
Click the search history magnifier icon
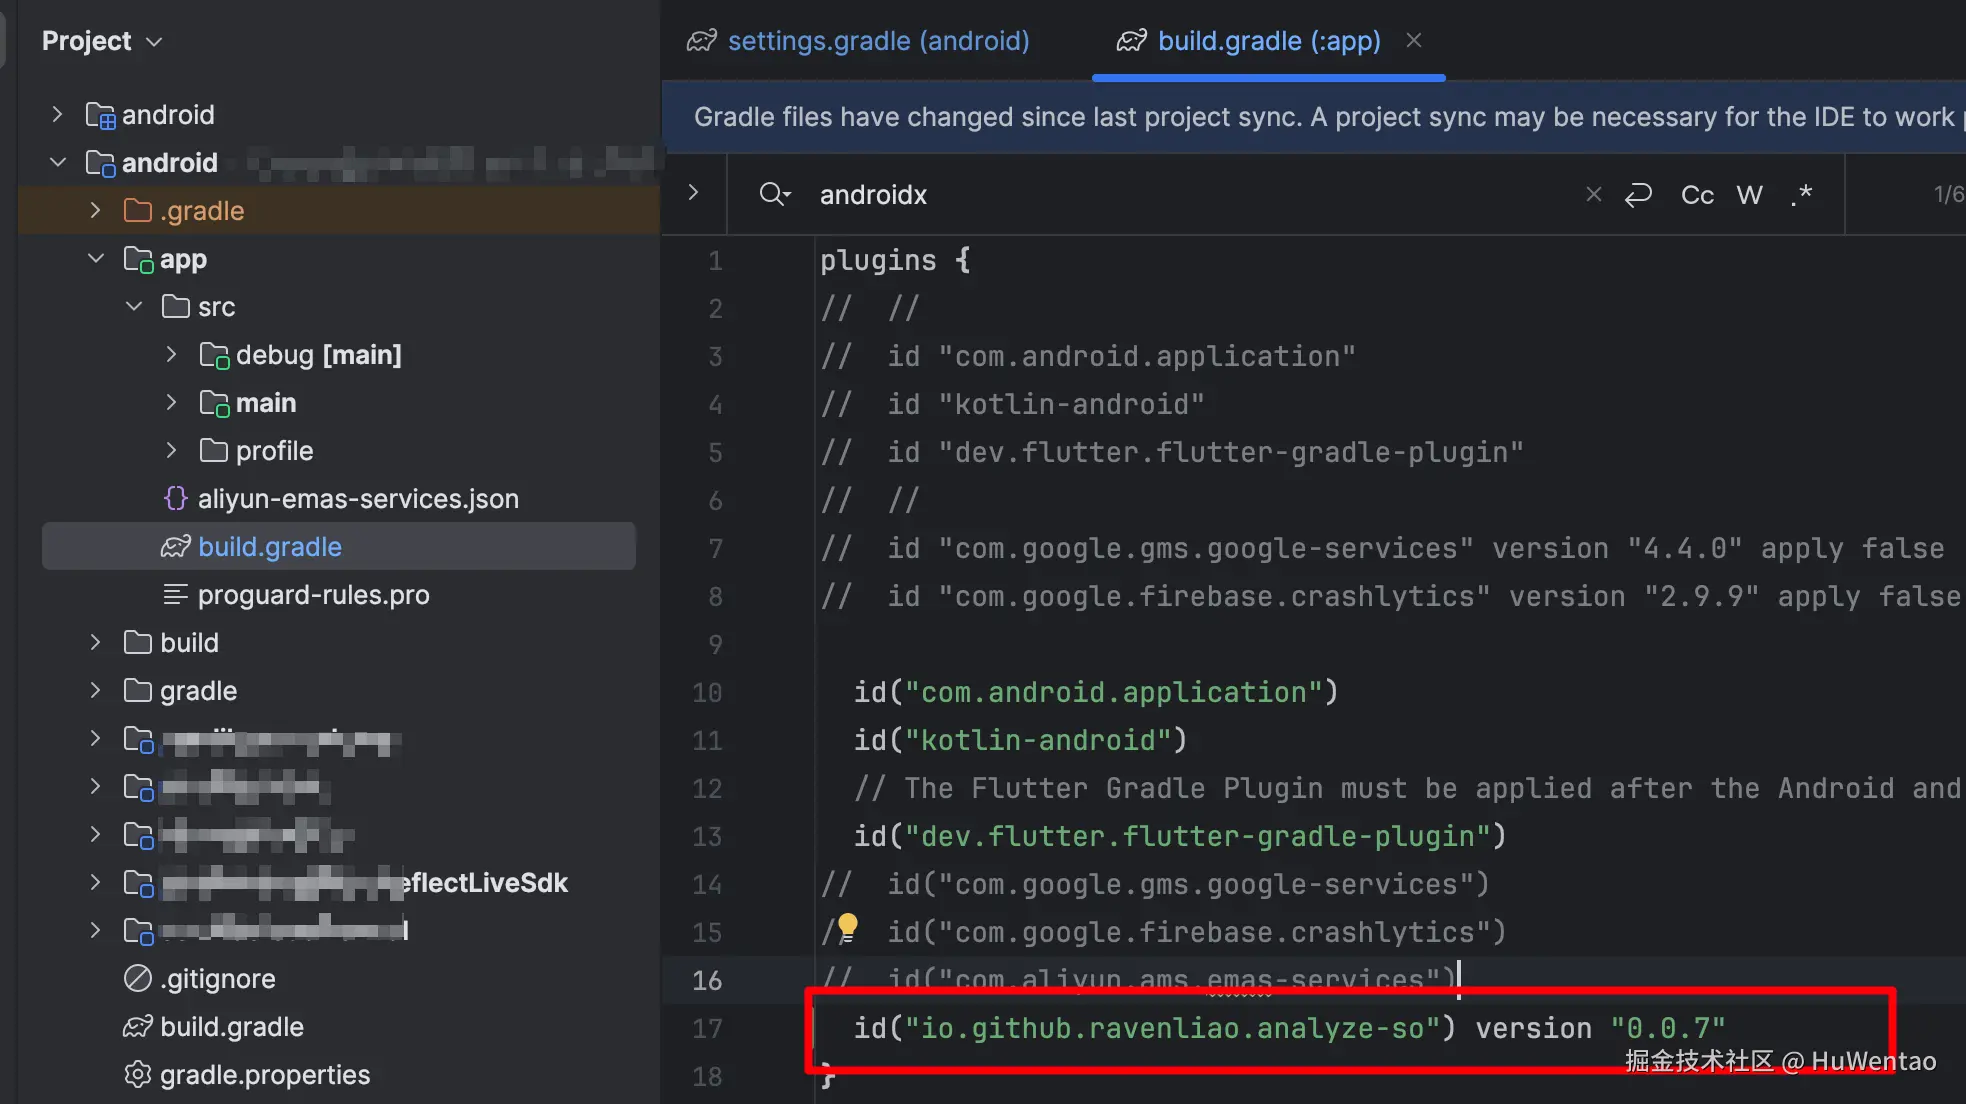point(774,194)
